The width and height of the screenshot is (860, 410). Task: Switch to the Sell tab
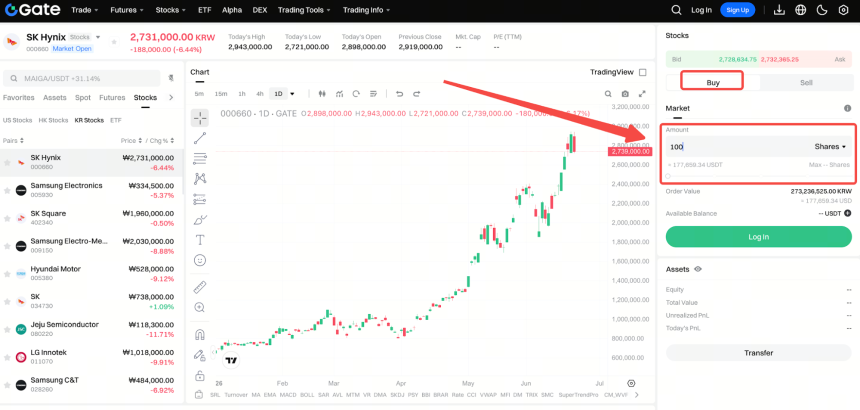(806, 83)
